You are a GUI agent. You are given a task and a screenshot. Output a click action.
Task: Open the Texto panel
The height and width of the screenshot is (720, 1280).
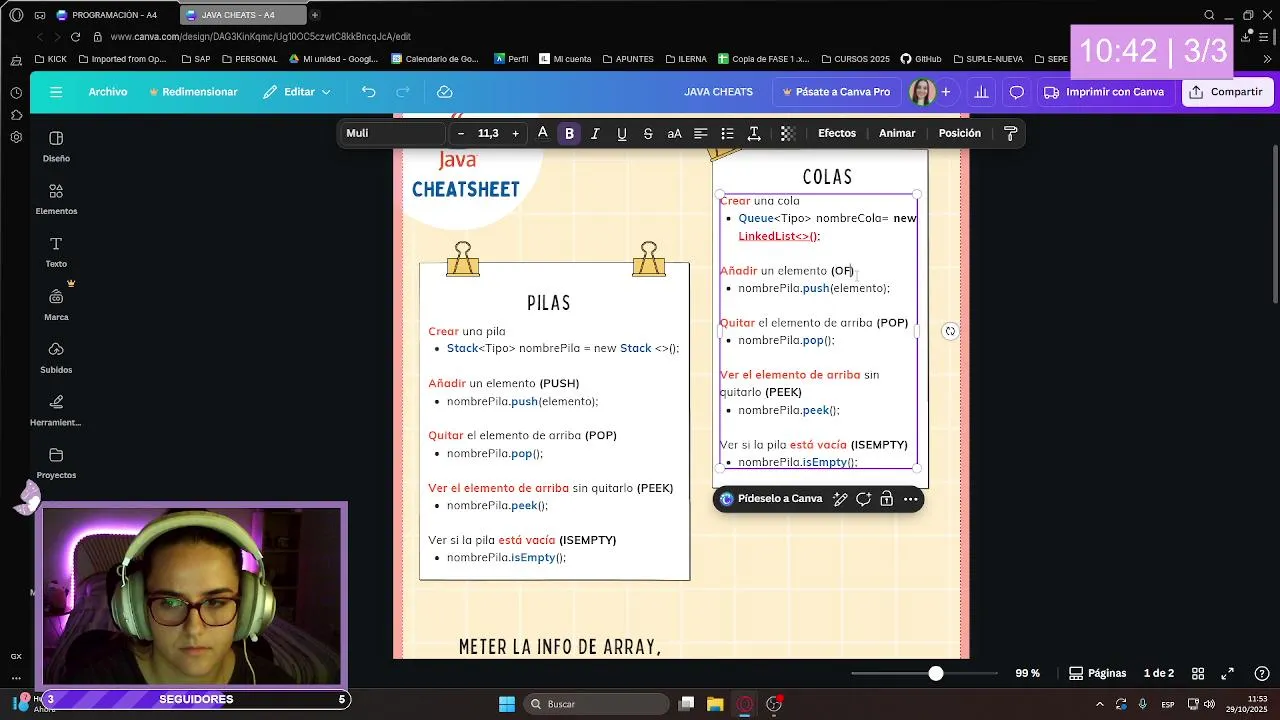(56, 252)
